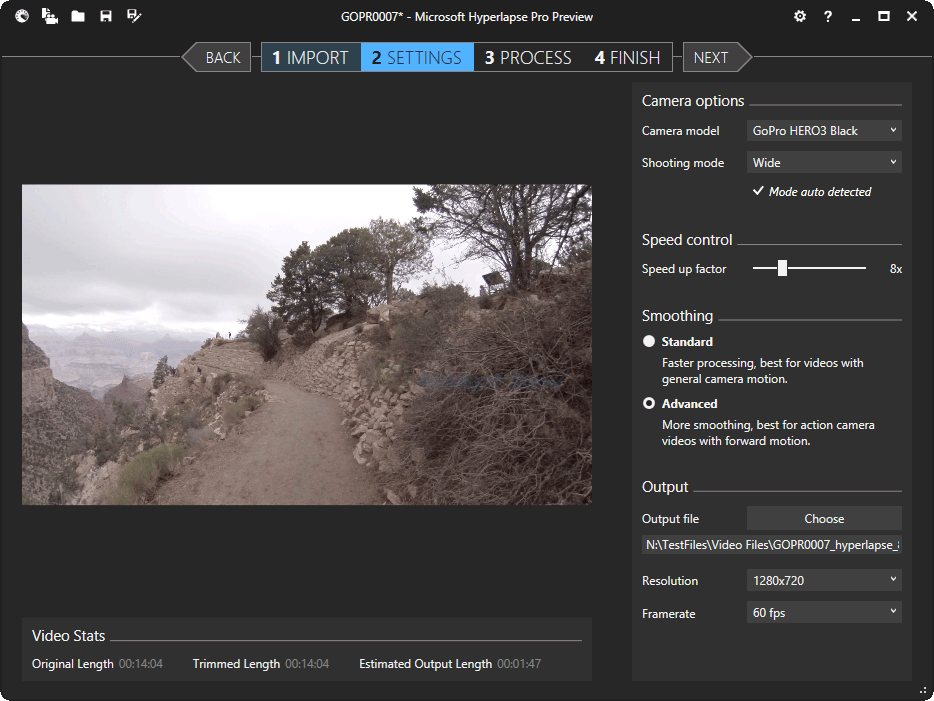
Task: Click the new video project icon
Action: 50,16
